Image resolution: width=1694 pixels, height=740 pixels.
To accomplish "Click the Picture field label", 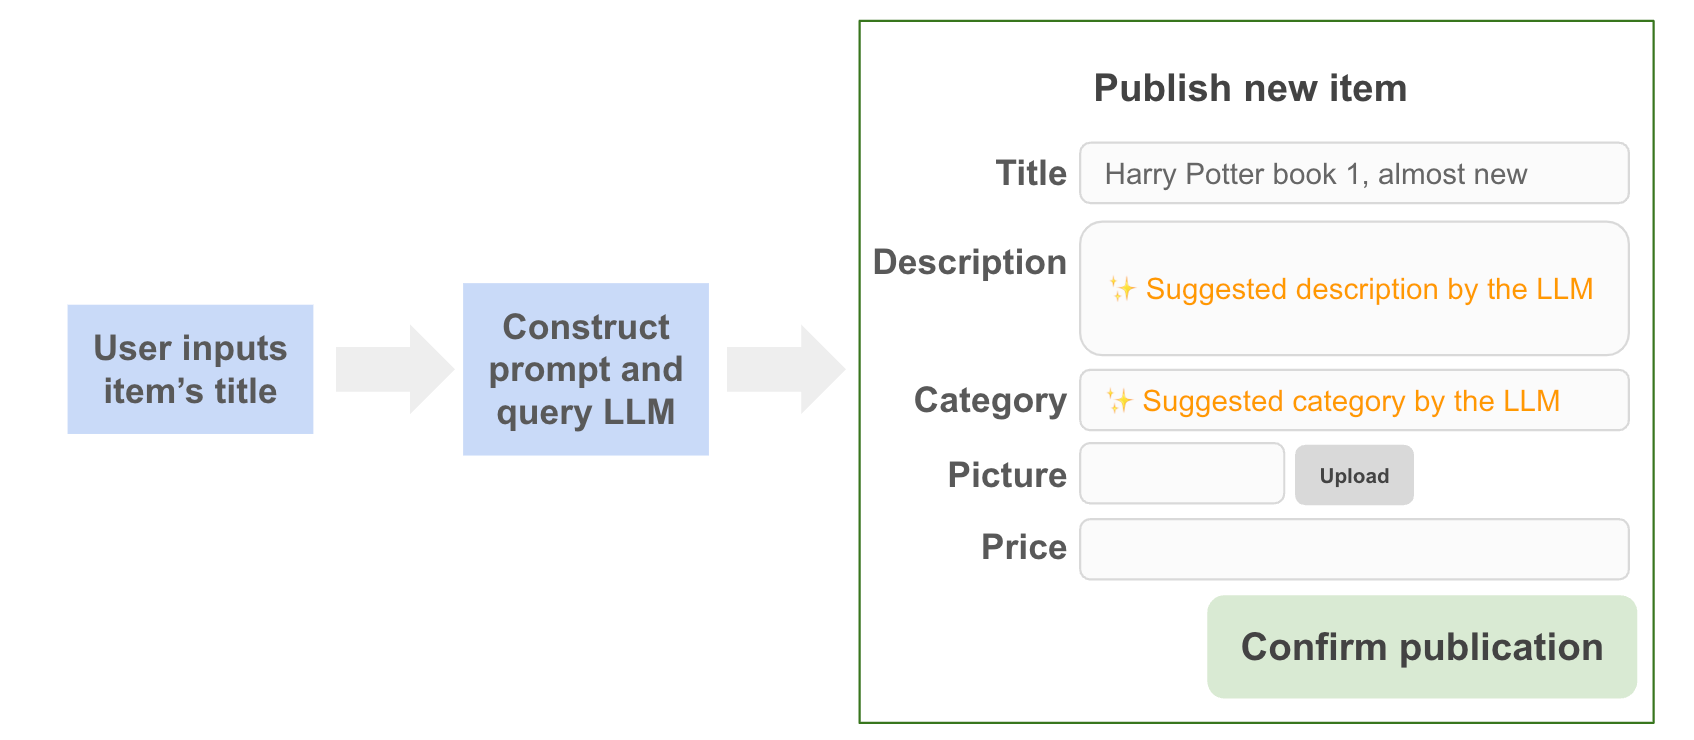I will (x=1007, y=475).
